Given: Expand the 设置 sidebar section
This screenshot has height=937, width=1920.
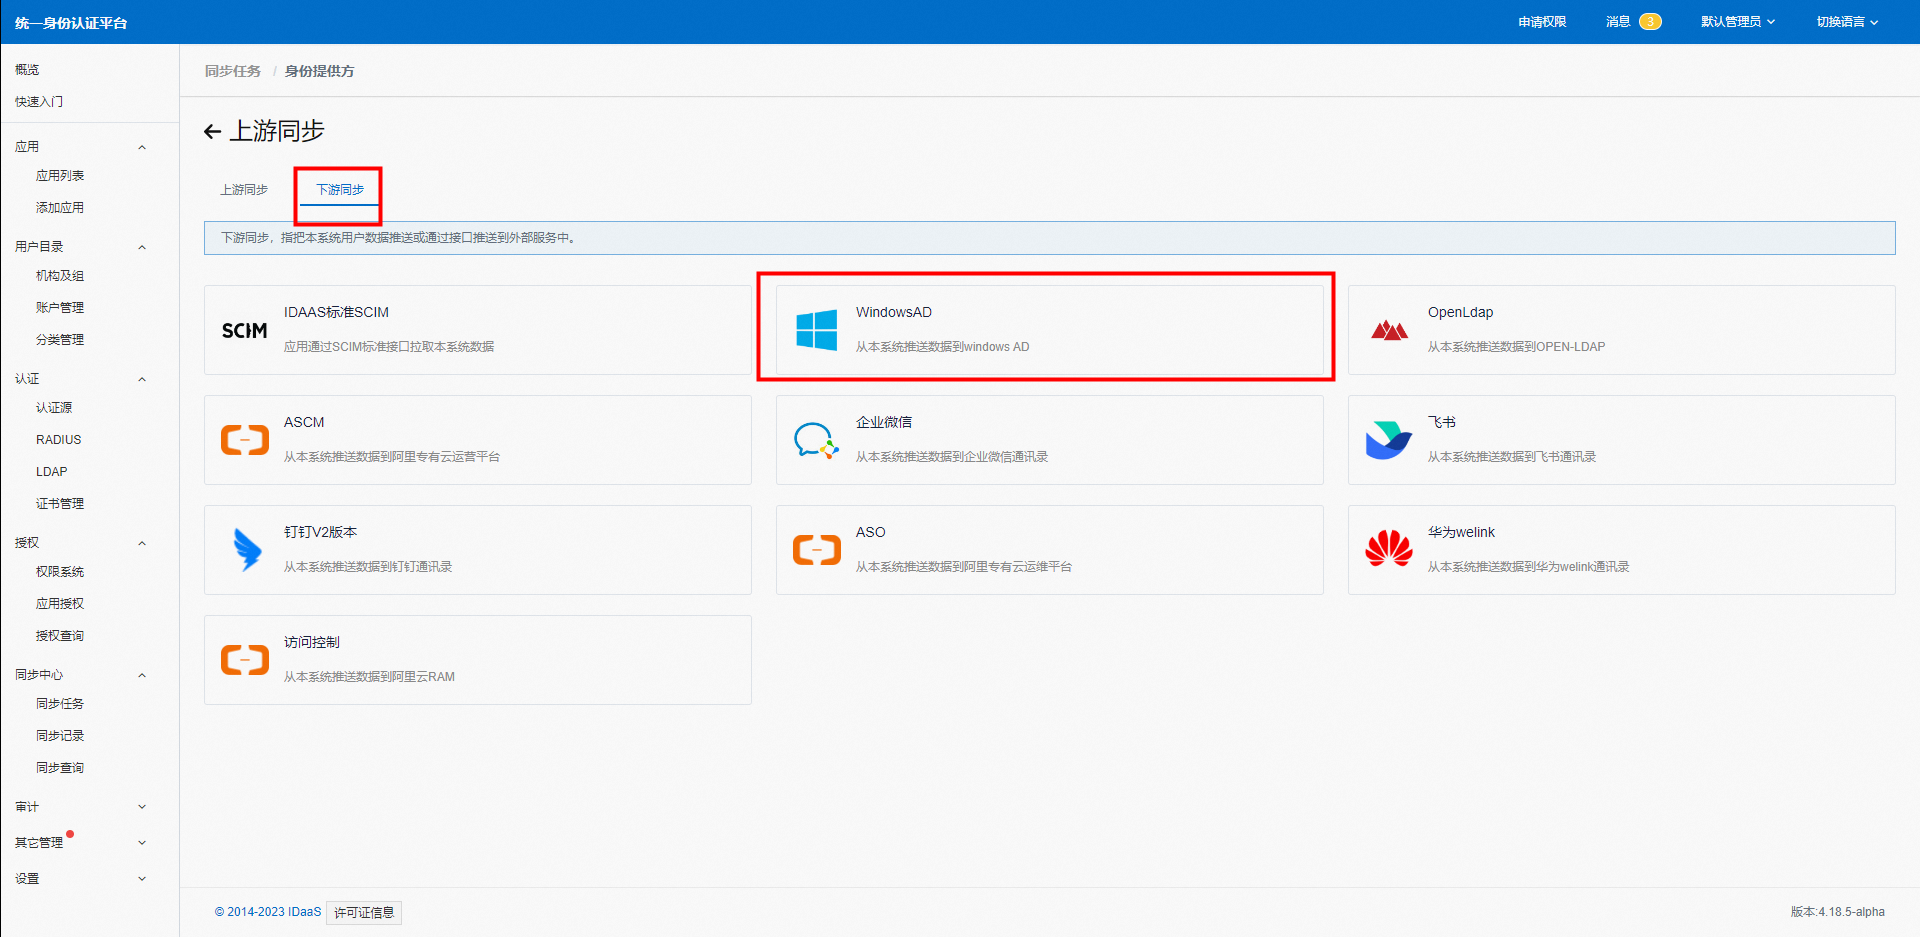Looking at the screenshot, I should [142, 879].
